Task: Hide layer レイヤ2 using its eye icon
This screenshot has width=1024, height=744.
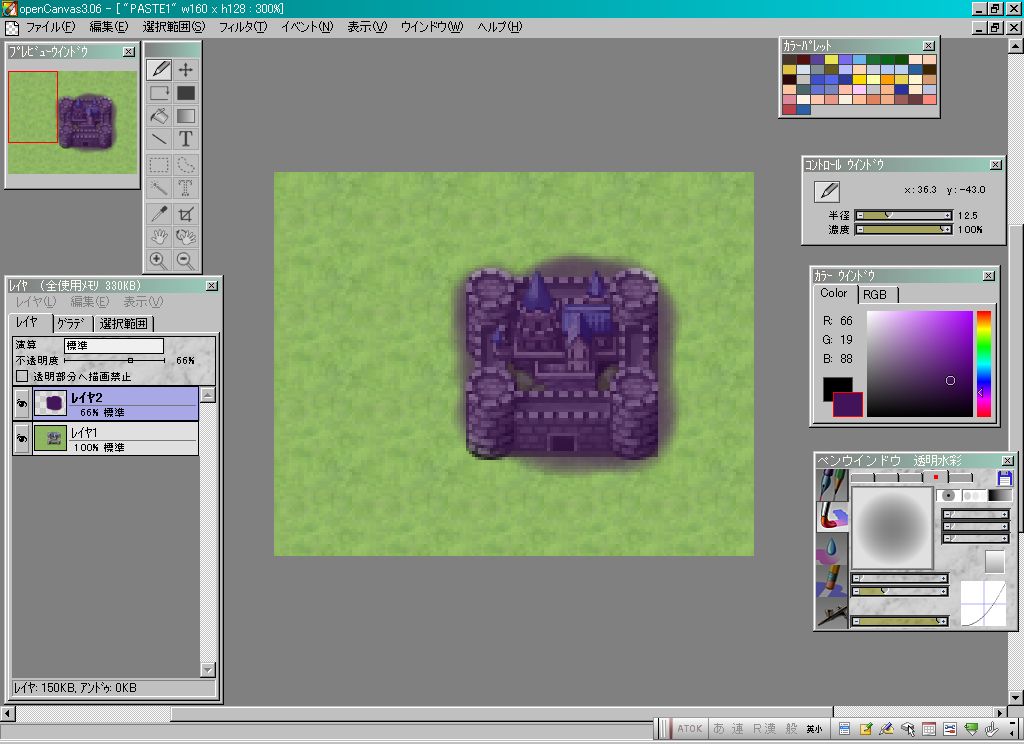Action: point(22,404)
